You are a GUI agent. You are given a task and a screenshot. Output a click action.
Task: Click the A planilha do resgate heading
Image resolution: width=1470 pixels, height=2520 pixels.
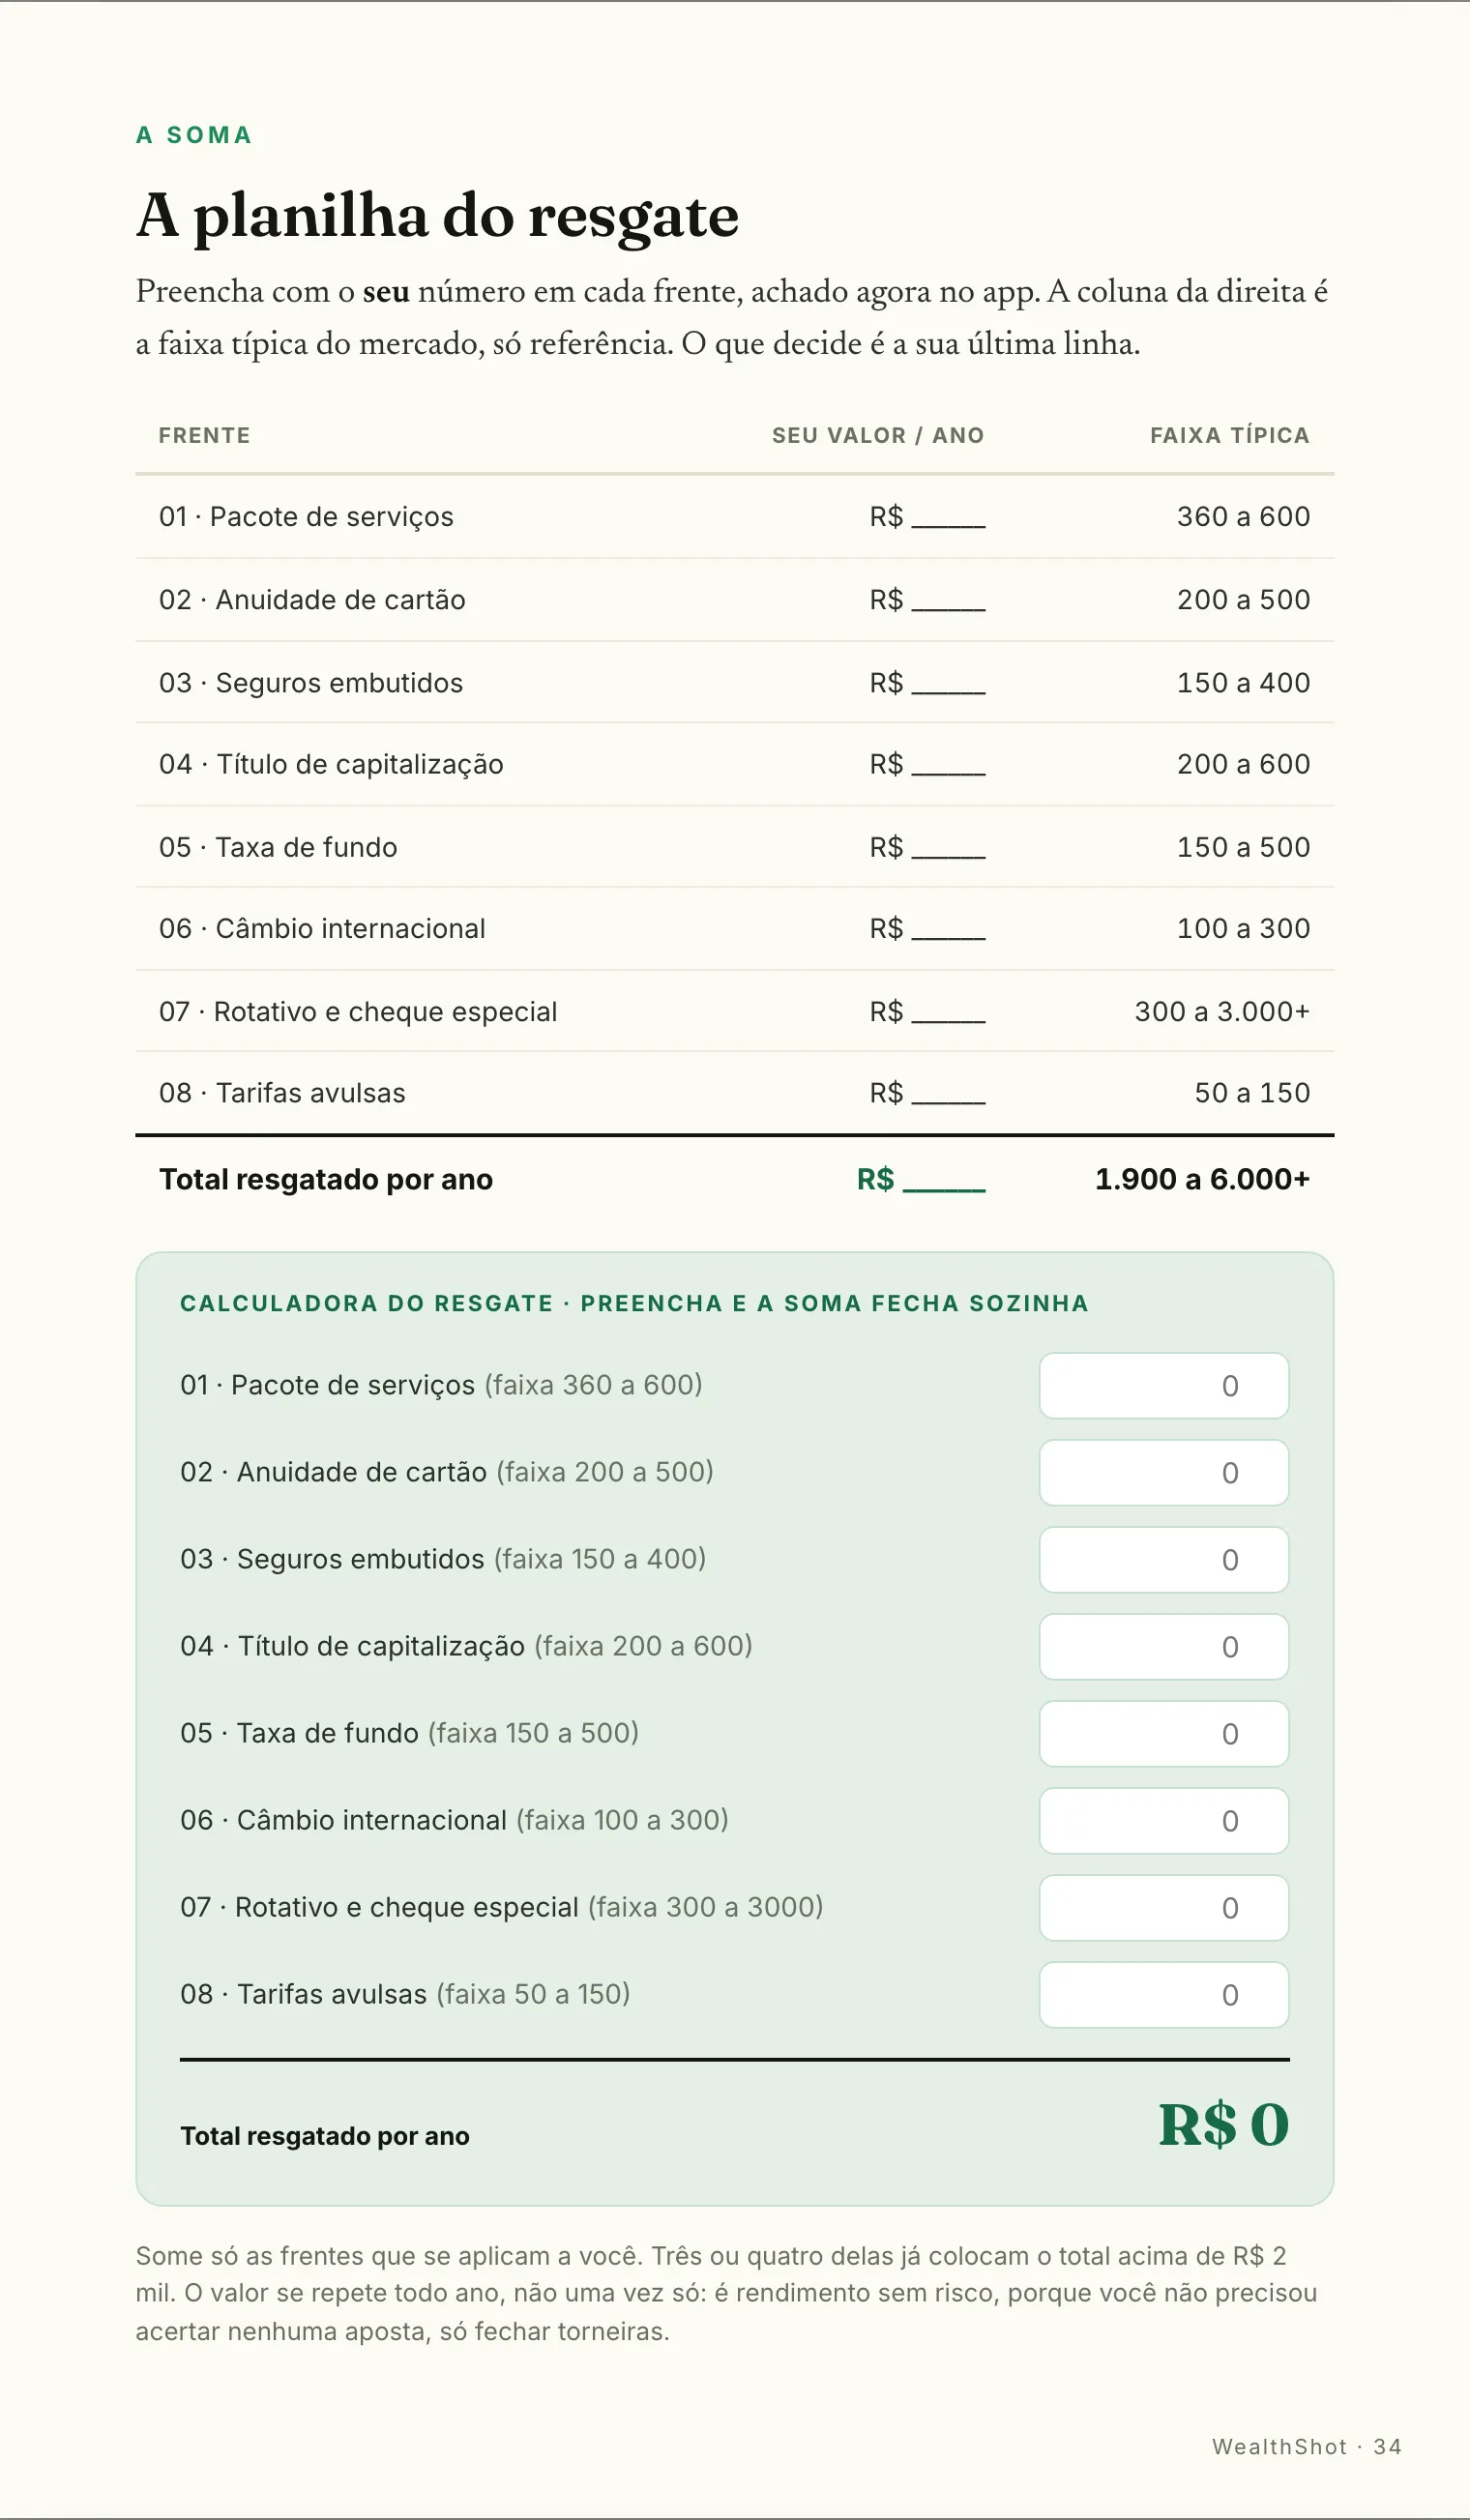click(x=438, y=216)
